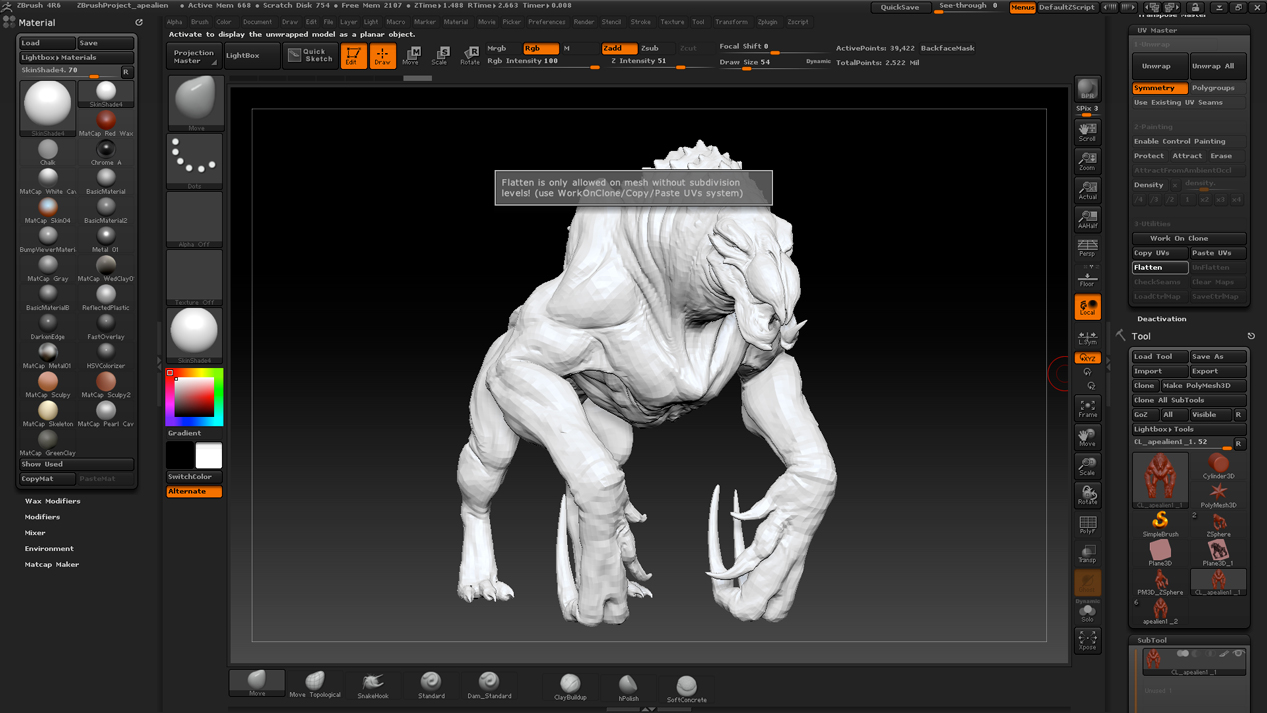Toggle Perspective view with Persp
The width and height of the screenshot is (1267, 713).
(x=1087, y=247)
